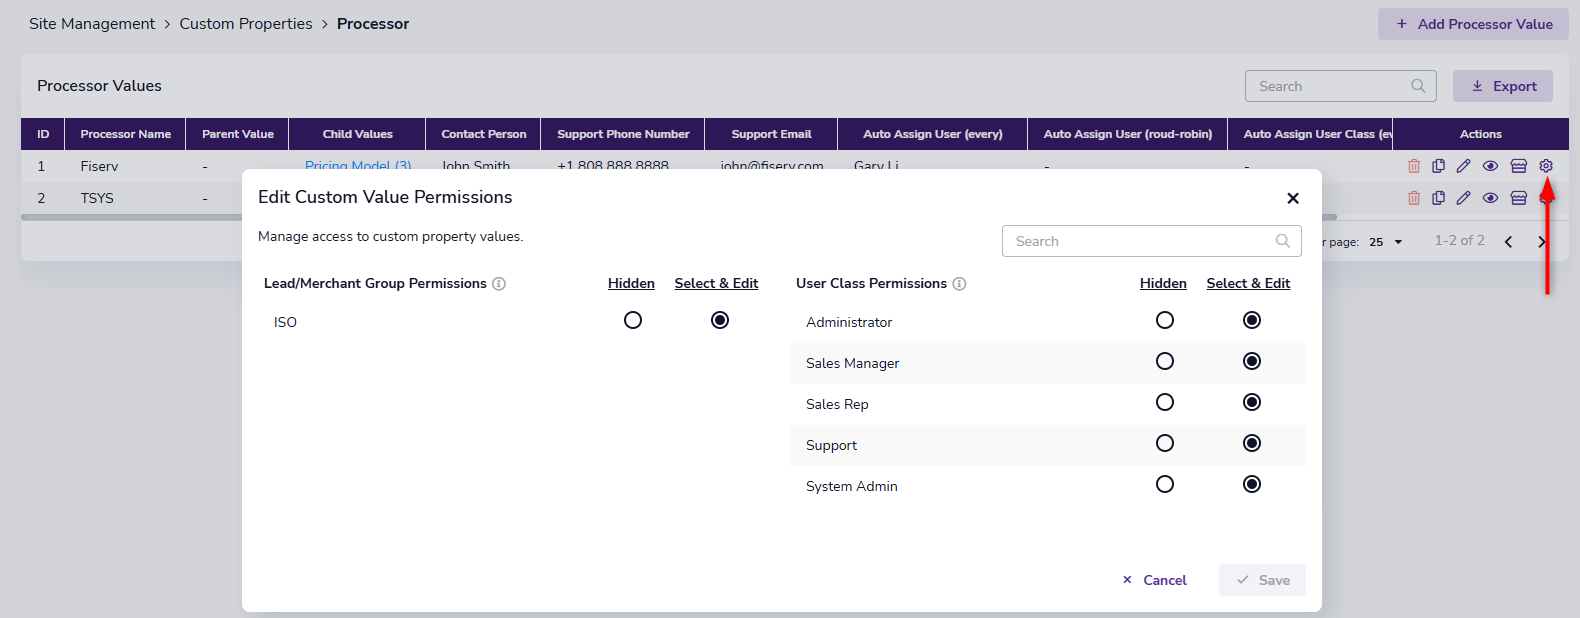Click Hidden header under User Class Permissions
Screen dimensions: 1580x618
[1163, 284]
